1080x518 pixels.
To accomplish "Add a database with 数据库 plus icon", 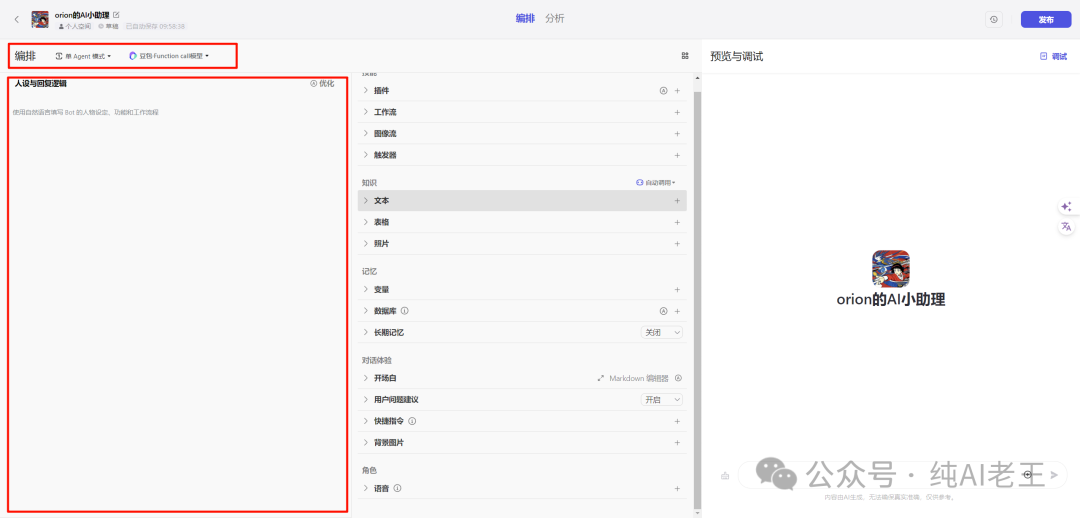I will coord(677,311).
